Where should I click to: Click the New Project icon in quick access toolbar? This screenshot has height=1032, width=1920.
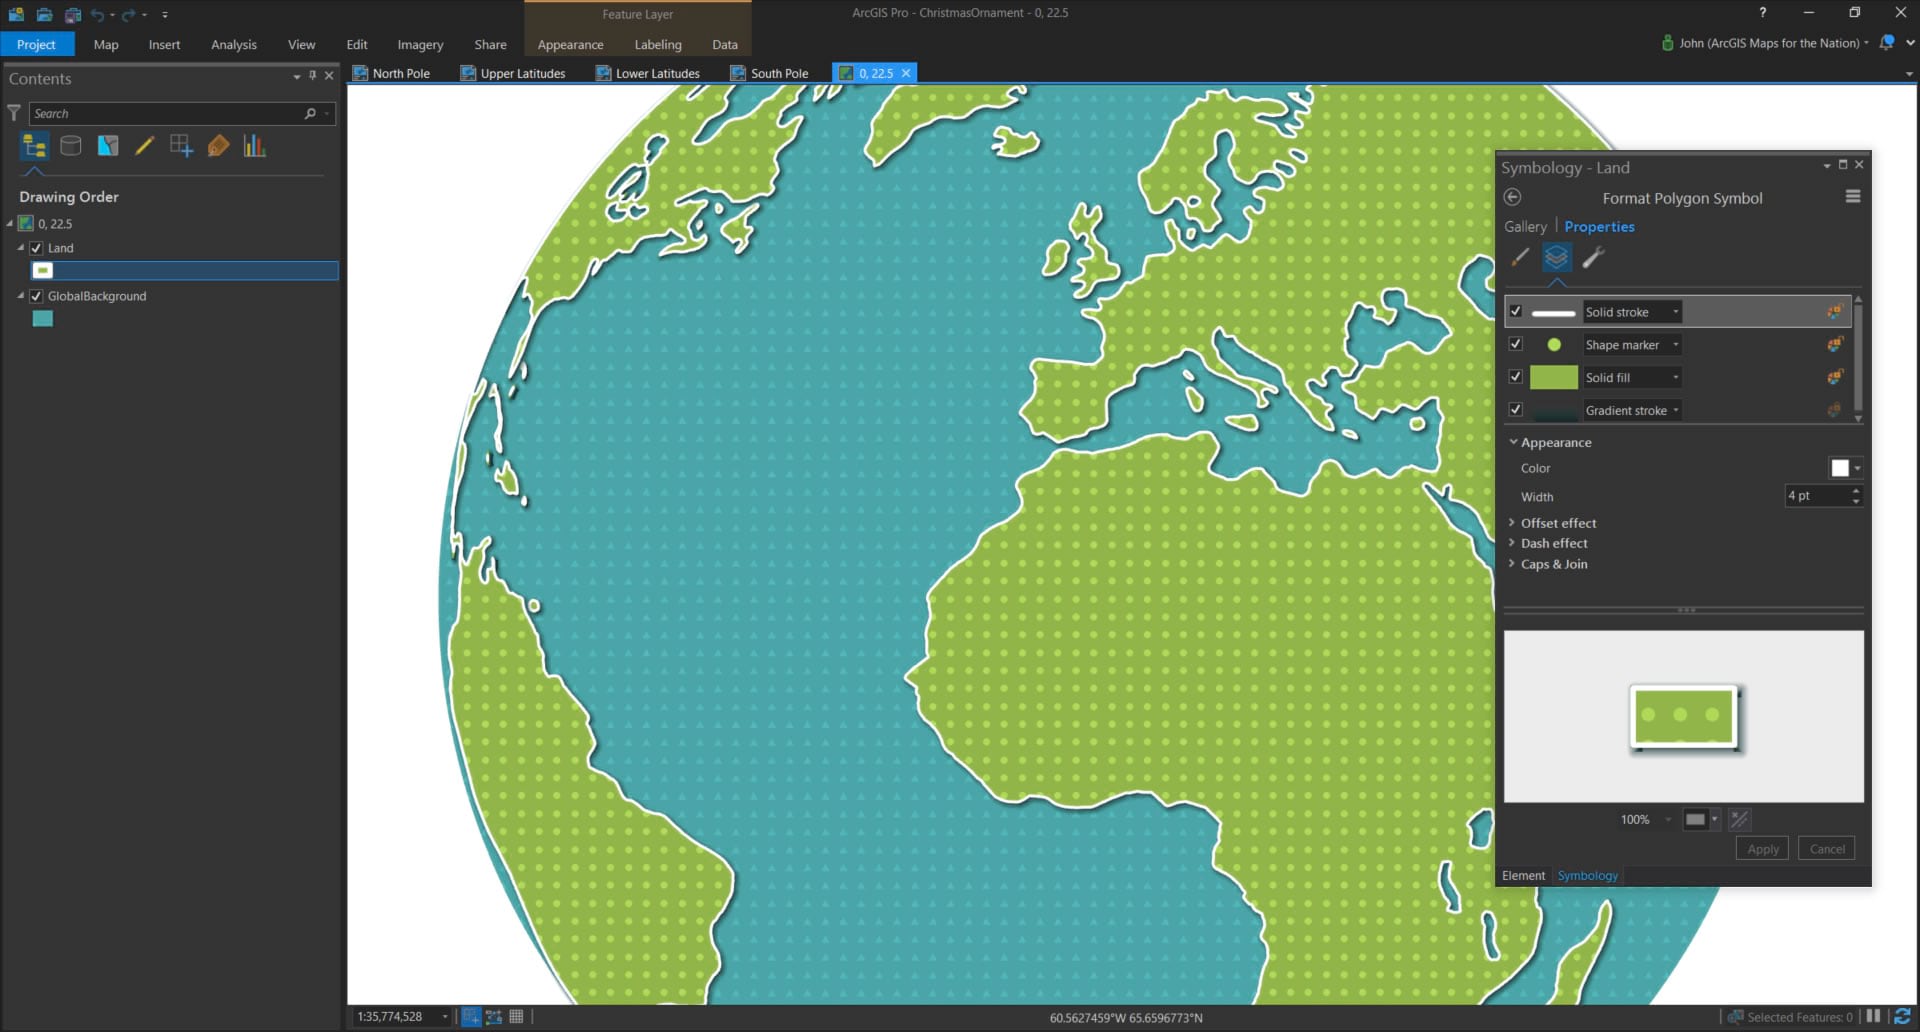tap(16, 14)
